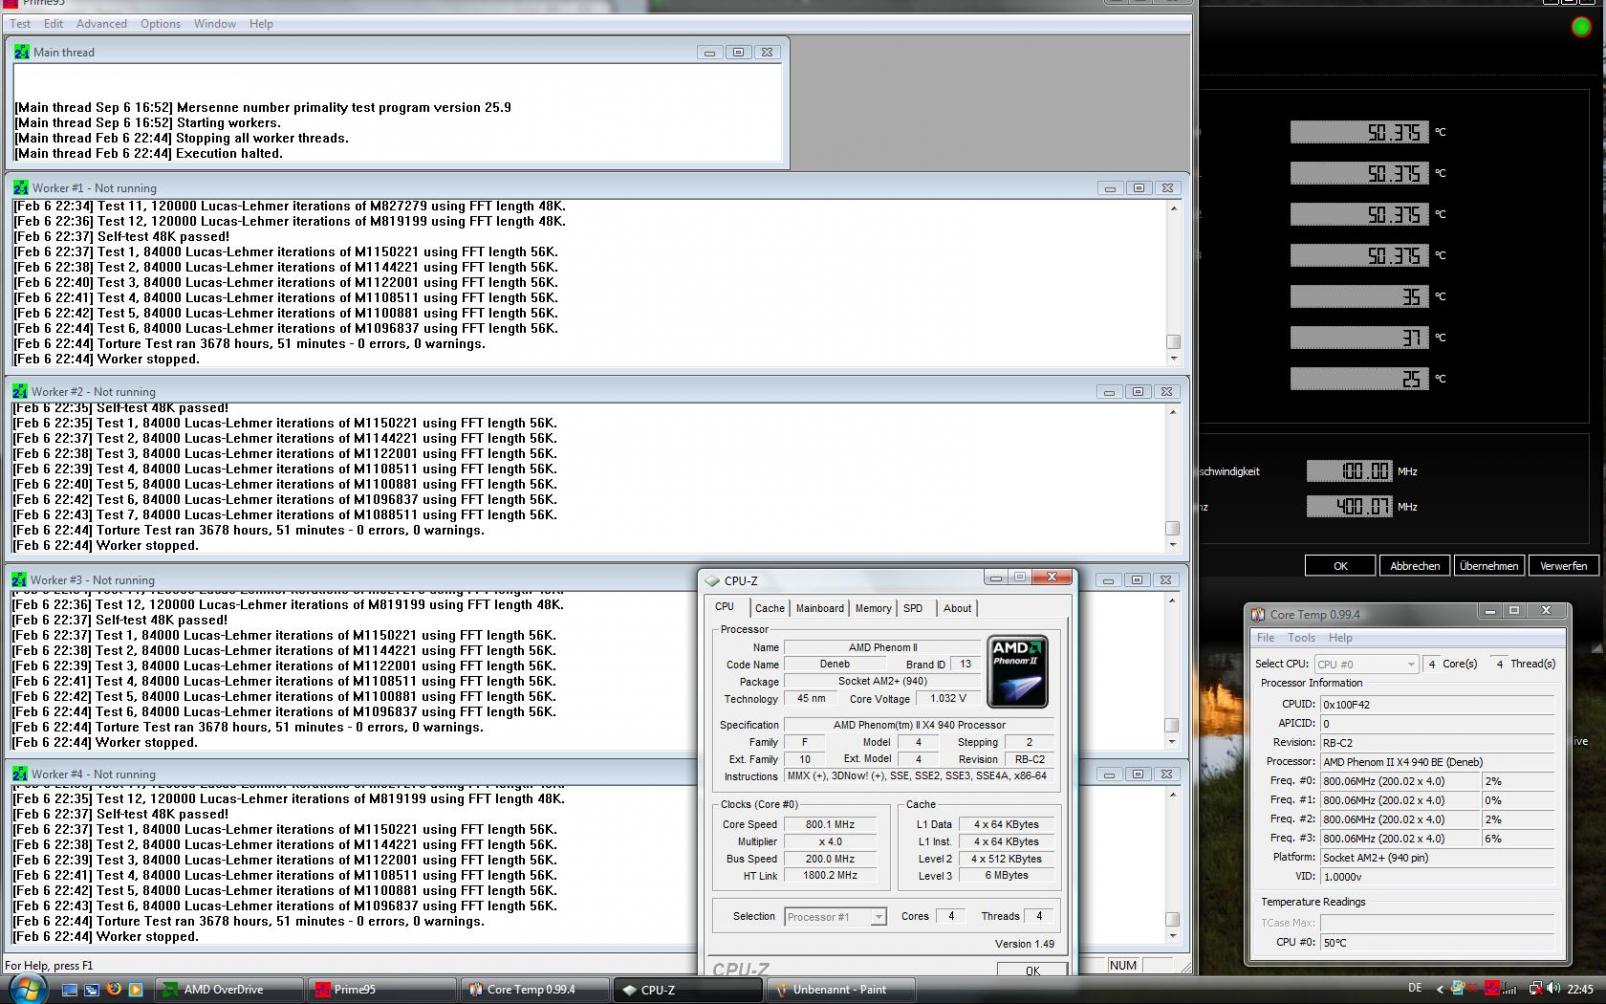Switch to Core Temp 0.99.4 in the taskbar
1606x1004 pixels.
[x=534, y=989]
